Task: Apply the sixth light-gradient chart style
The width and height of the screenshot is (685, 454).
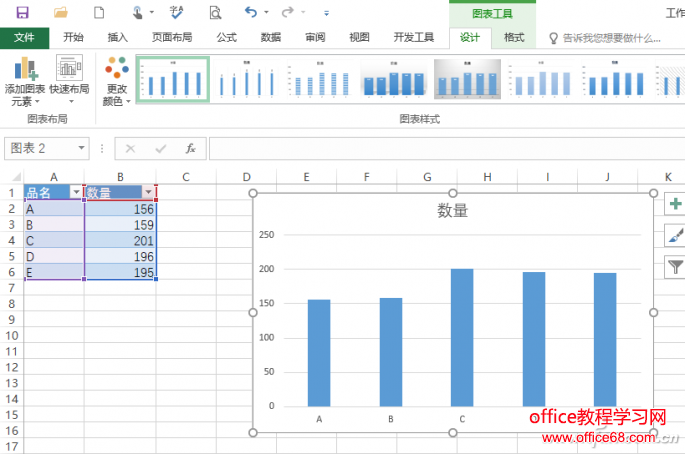Action: point(541,79)
